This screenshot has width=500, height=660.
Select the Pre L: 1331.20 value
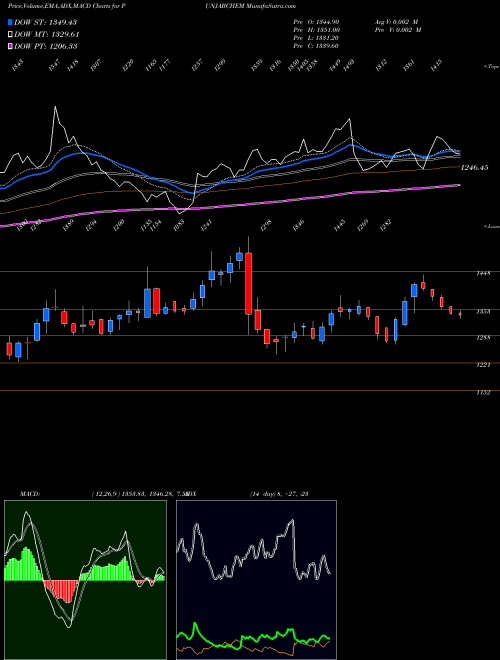point(316,38)
